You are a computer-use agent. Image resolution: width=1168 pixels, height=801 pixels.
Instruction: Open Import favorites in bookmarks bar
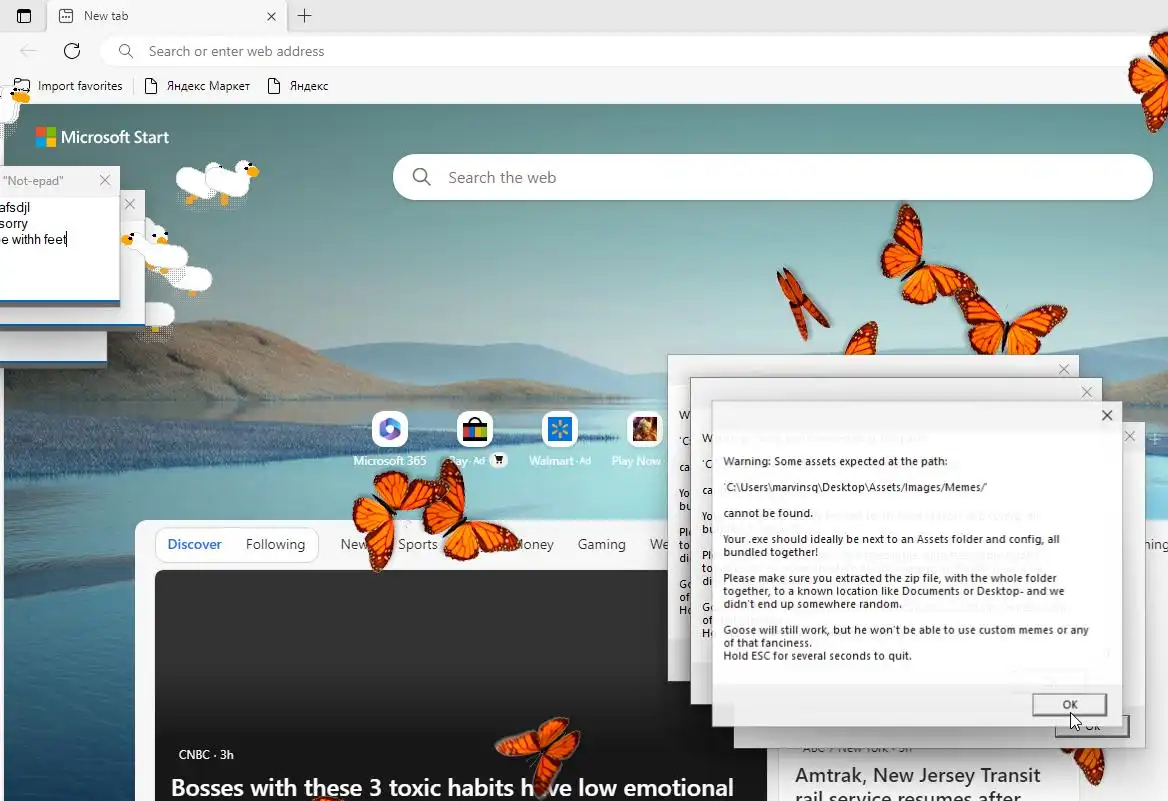pos(68,86)
